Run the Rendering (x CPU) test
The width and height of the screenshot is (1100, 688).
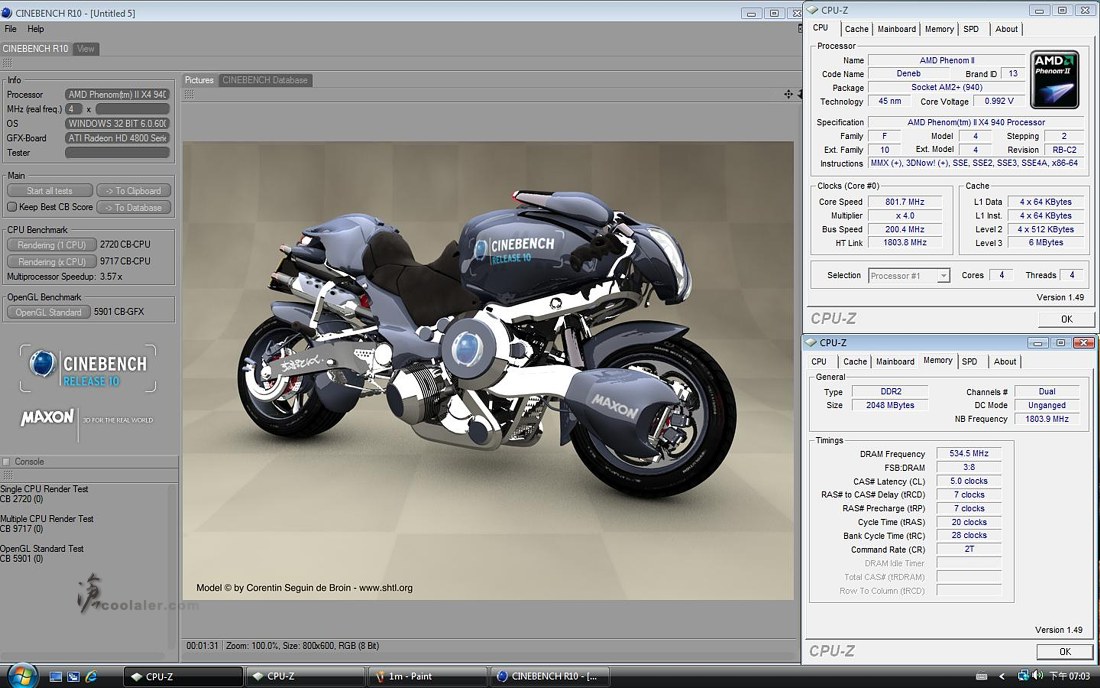tap(52, 262)
